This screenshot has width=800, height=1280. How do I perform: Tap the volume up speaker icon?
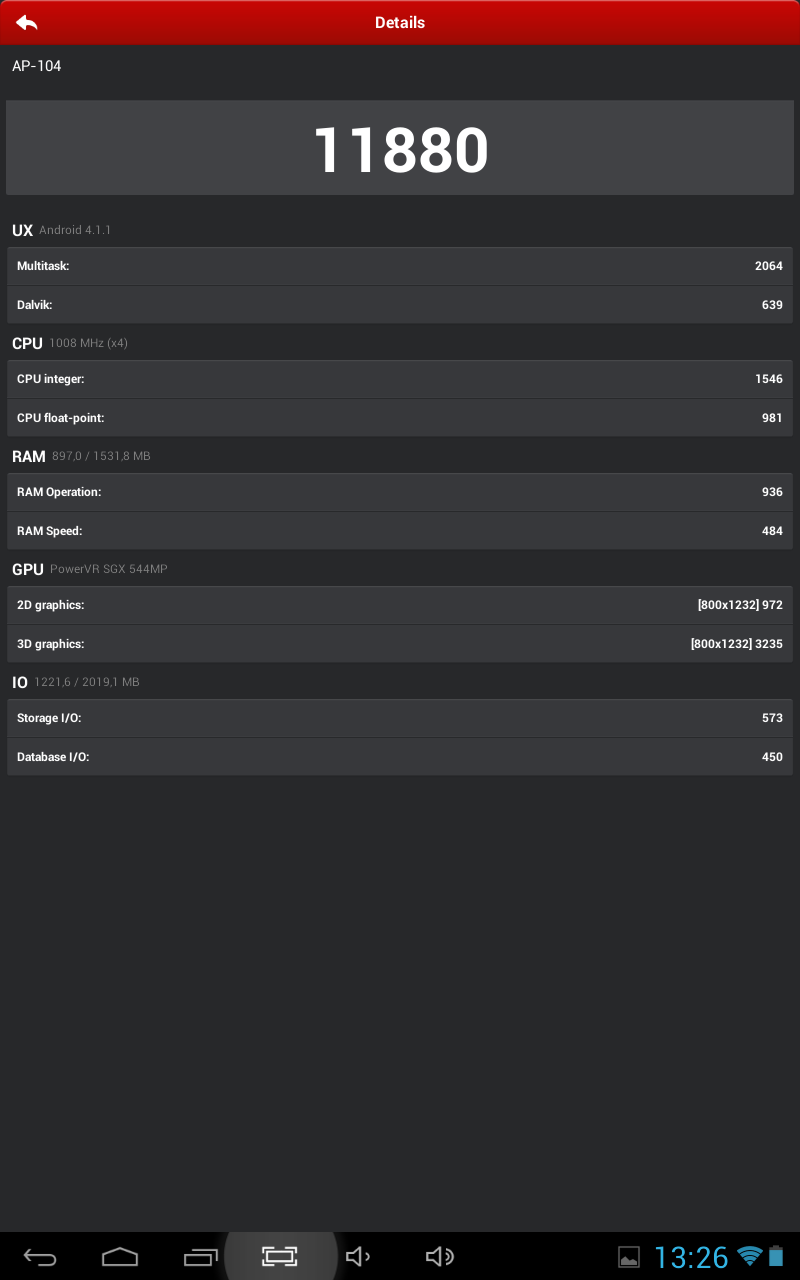439,1257
